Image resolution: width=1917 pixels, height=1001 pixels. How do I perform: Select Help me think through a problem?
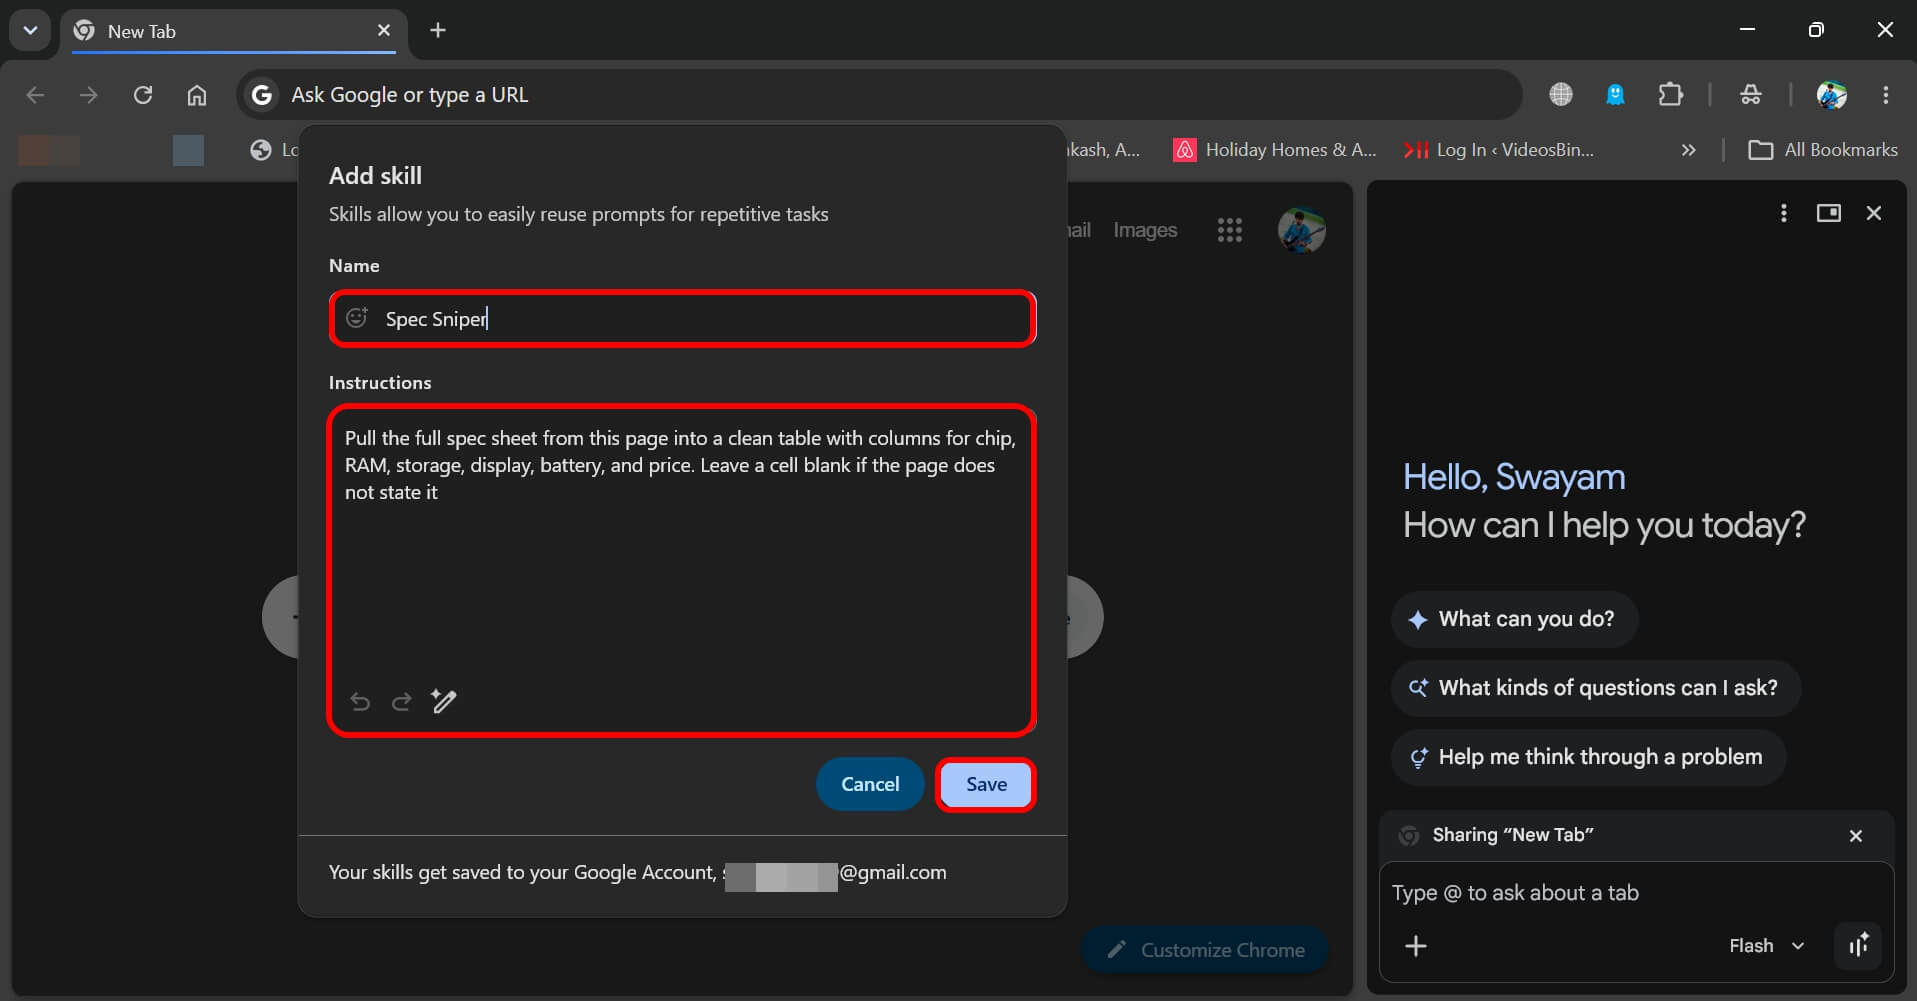click(1588, 757)
